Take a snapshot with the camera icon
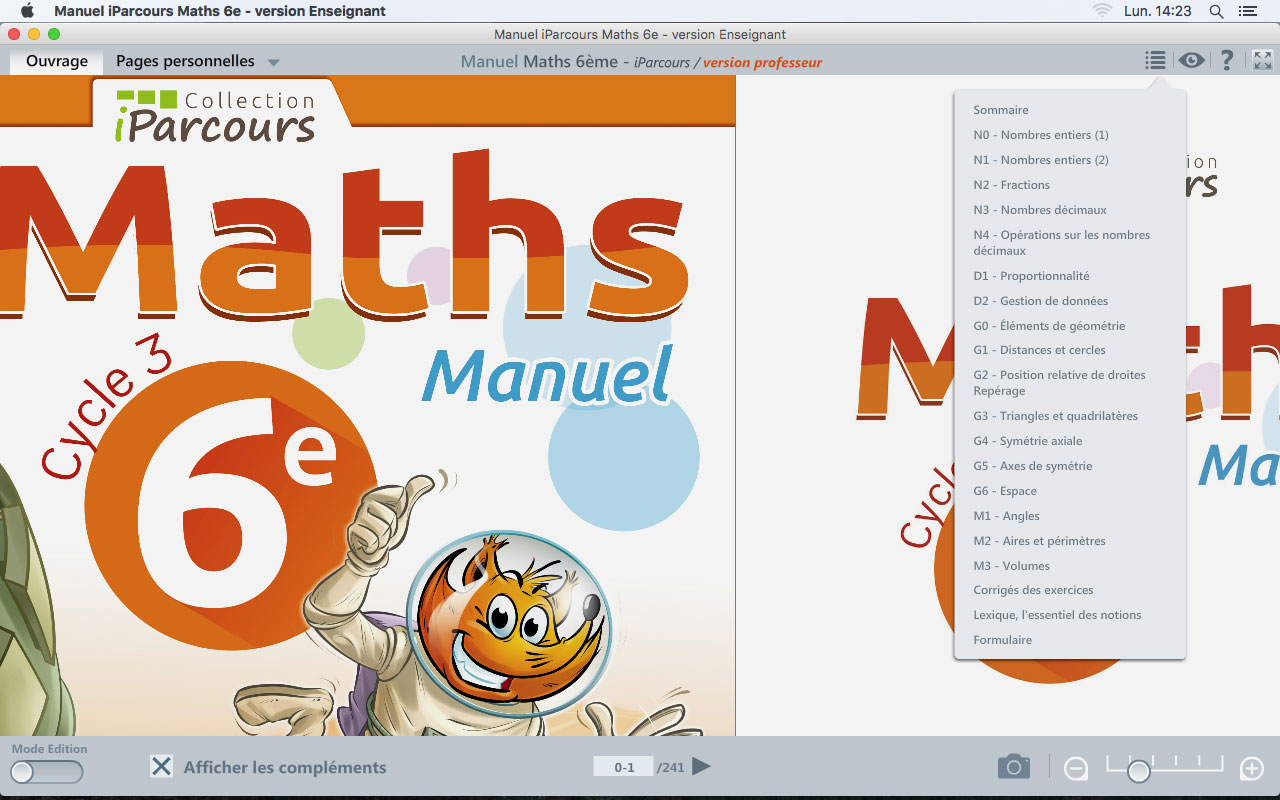1280x800 pixels. point(1013,767)
